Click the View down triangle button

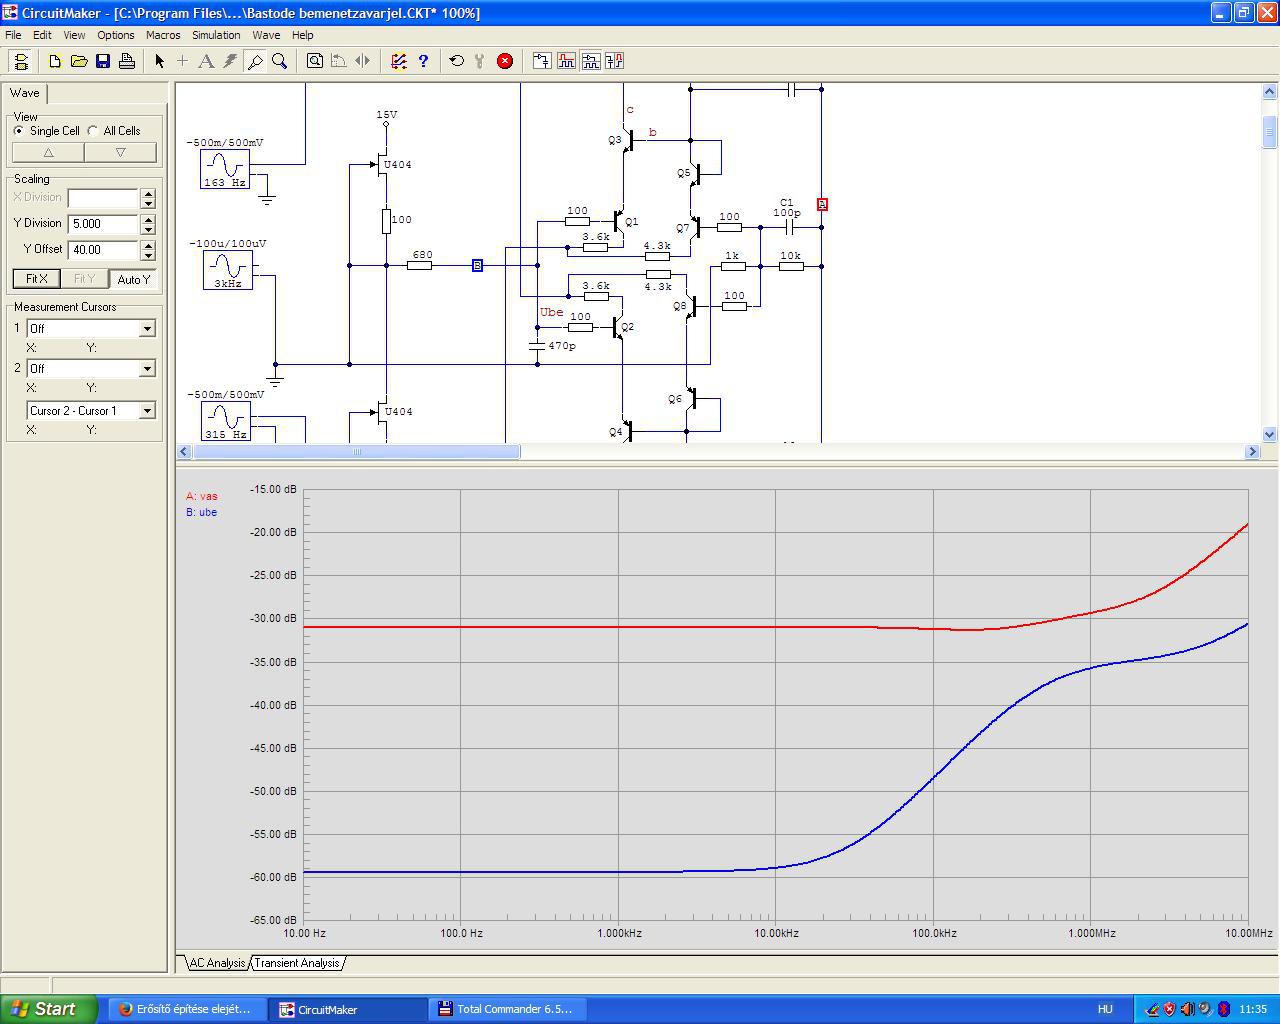120,152
